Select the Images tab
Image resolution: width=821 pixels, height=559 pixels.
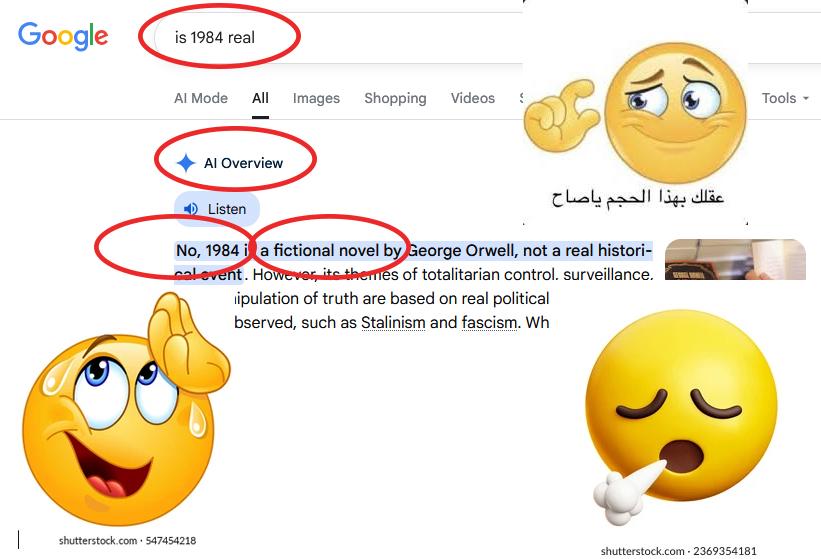tap(316, 98)
